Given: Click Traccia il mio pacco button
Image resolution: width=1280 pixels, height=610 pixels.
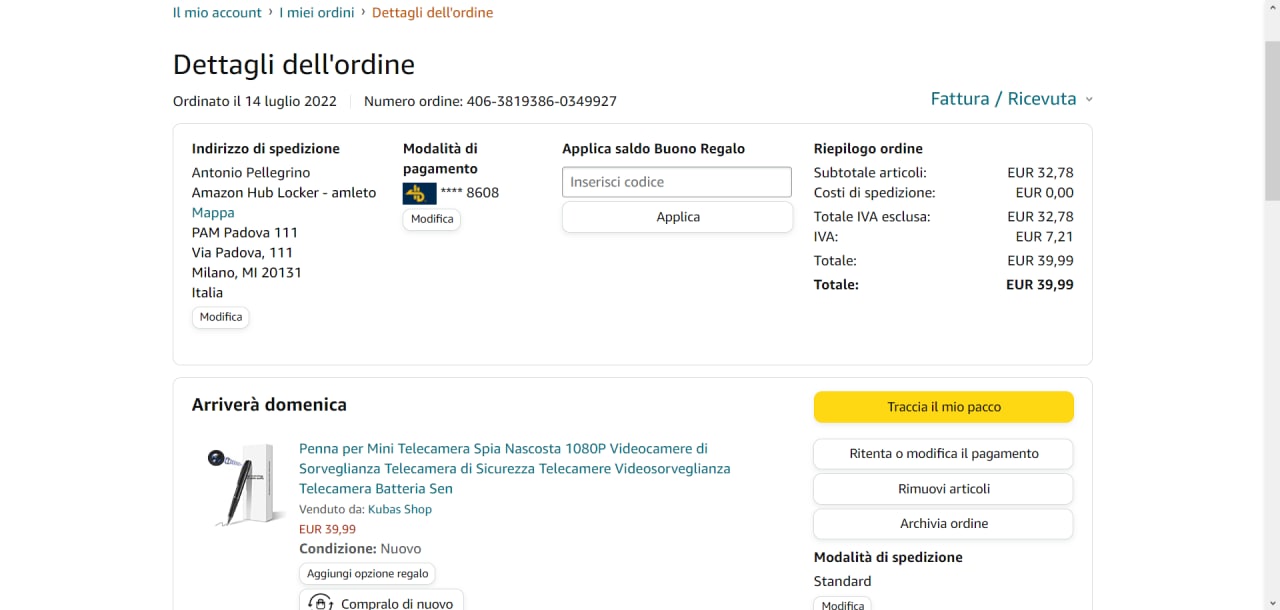Looking at the screenshot, I should pos(943,407).
